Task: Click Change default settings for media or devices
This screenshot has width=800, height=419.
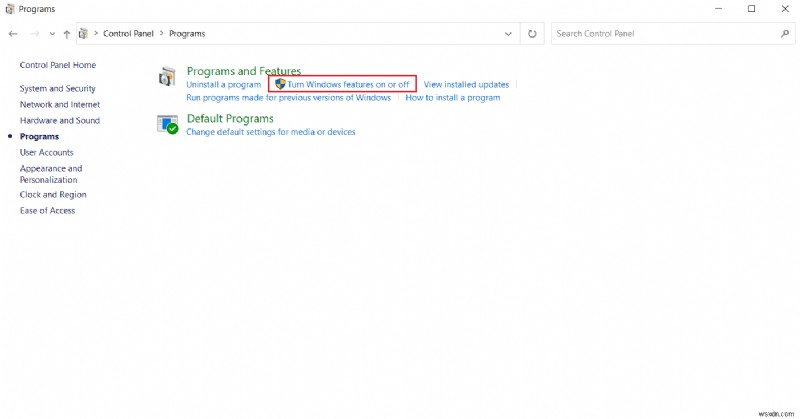Action: [271, 132]
